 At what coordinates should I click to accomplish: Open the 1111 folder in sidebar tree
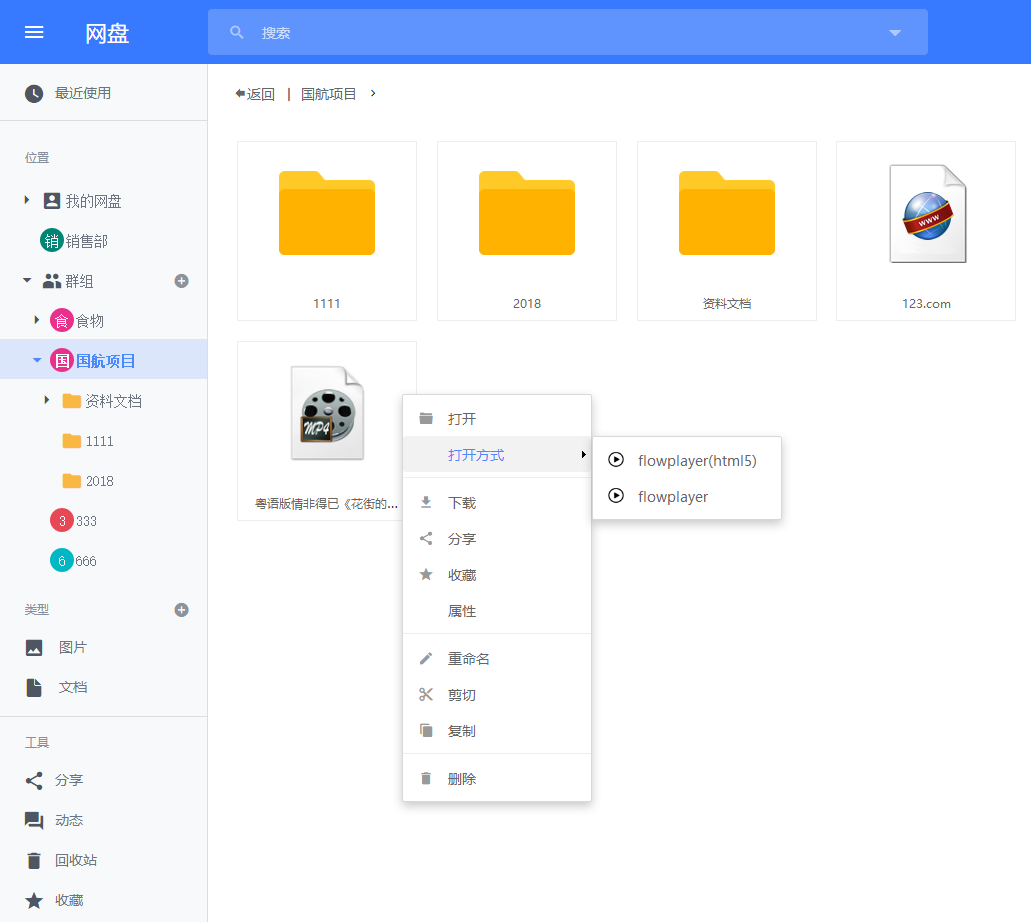pos(88,441)
